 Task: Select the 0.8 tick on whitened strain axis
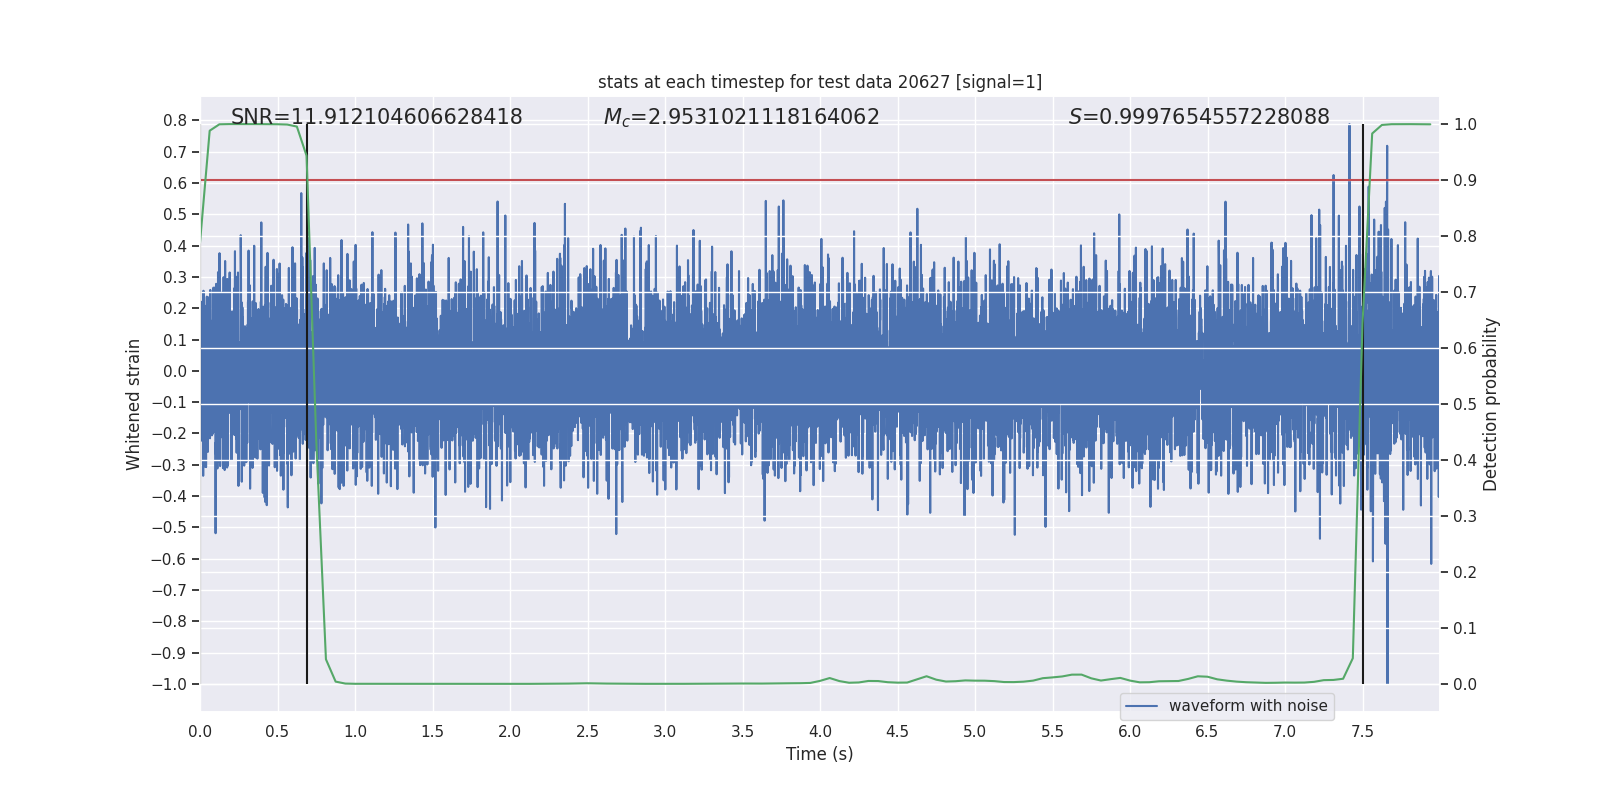pos(174,121)
